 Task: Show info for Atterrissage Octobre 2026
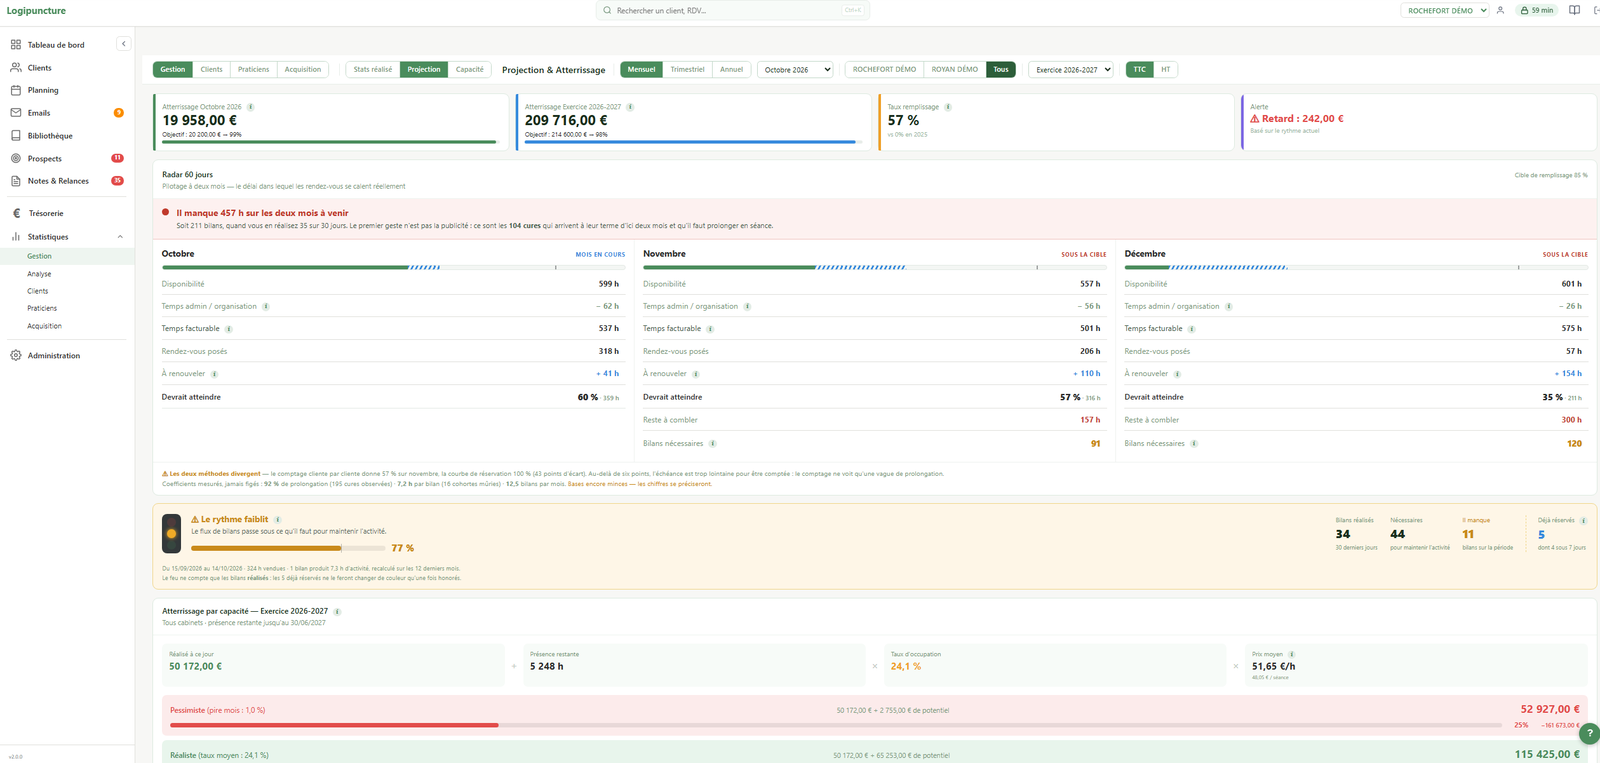250,107
